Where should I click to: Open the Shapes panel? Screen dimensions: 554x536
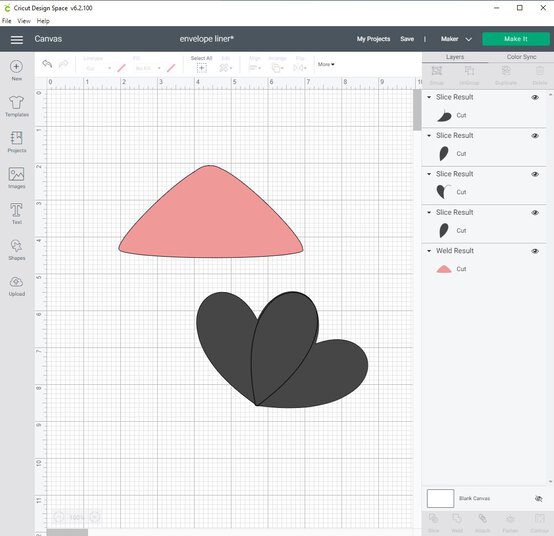click(x=17, y=249)
